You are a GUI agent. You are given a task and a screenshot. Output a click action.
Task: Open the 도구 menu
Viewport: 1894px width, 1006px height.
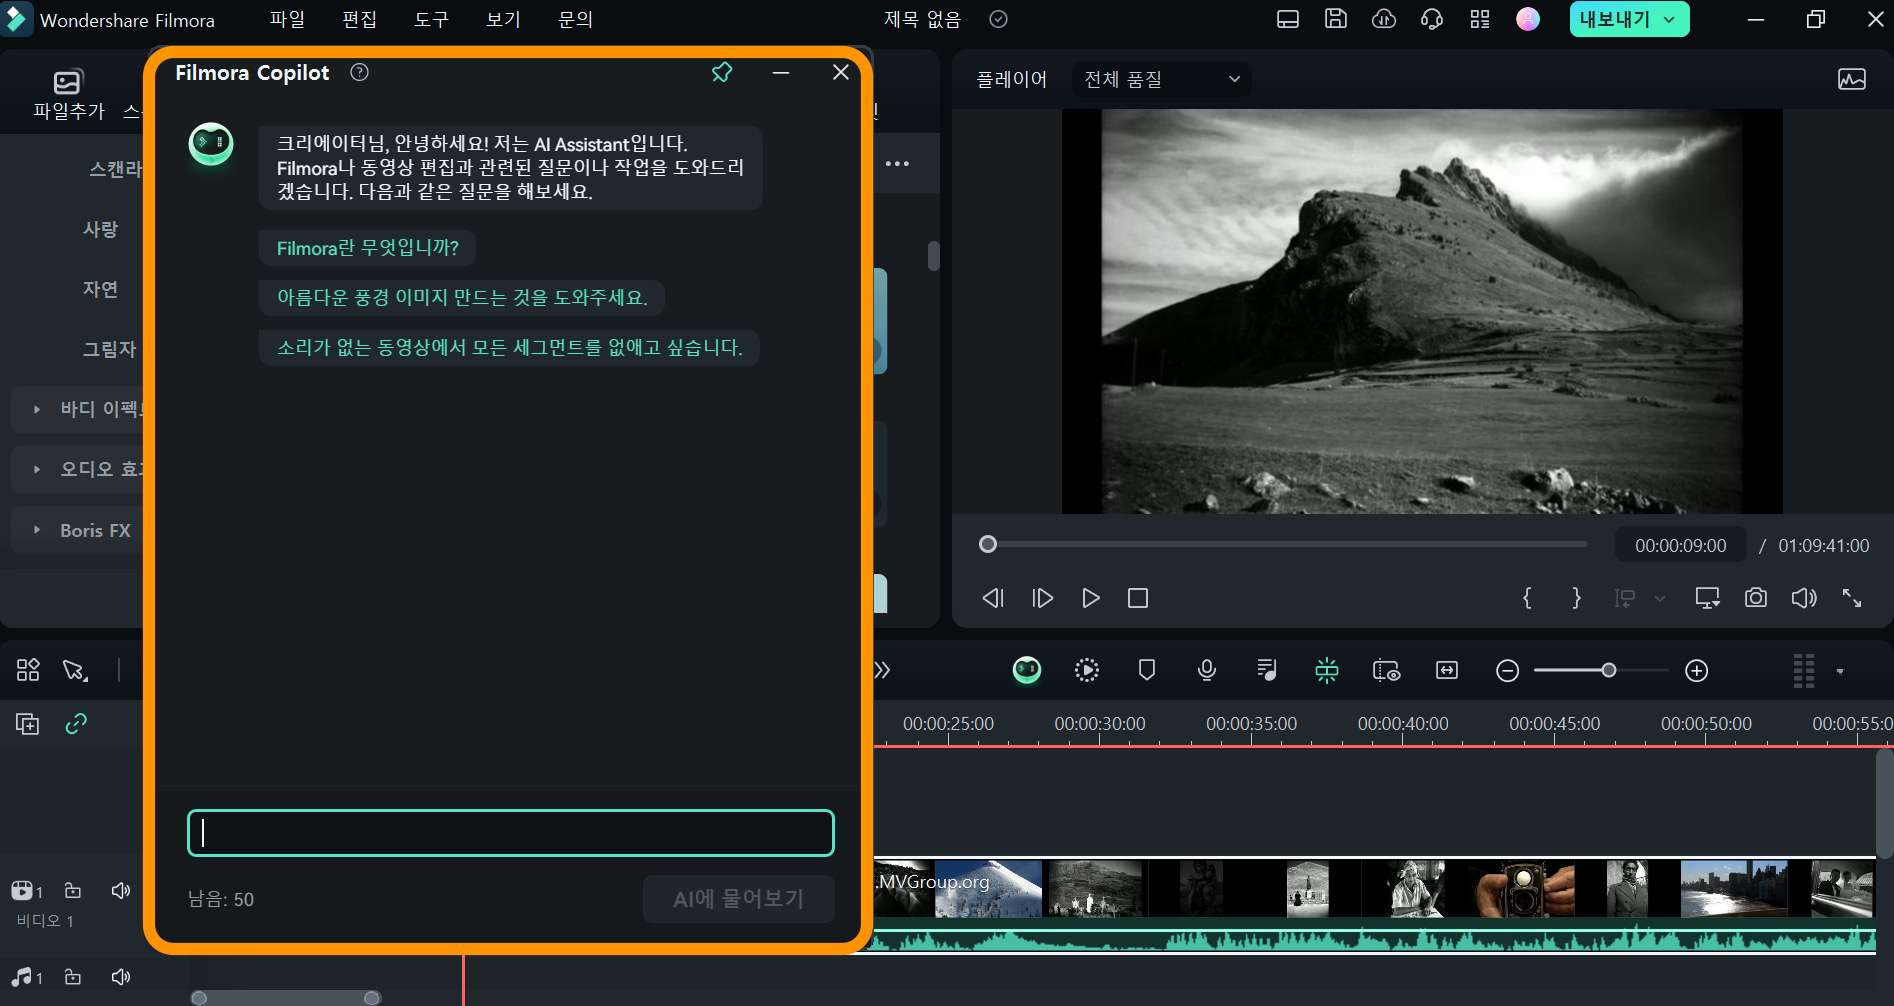click(431, 19)
